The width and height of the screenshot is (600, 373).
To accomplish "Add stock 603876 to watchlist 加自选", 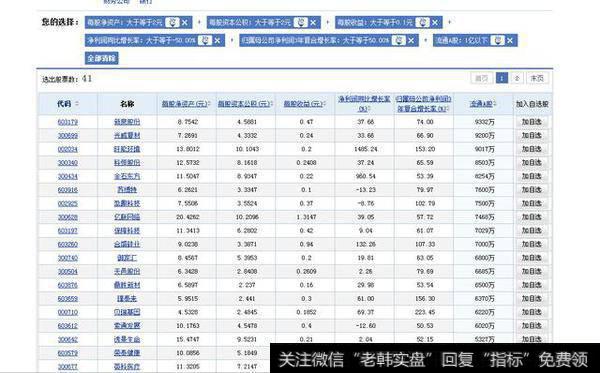I will click(532, 285).
